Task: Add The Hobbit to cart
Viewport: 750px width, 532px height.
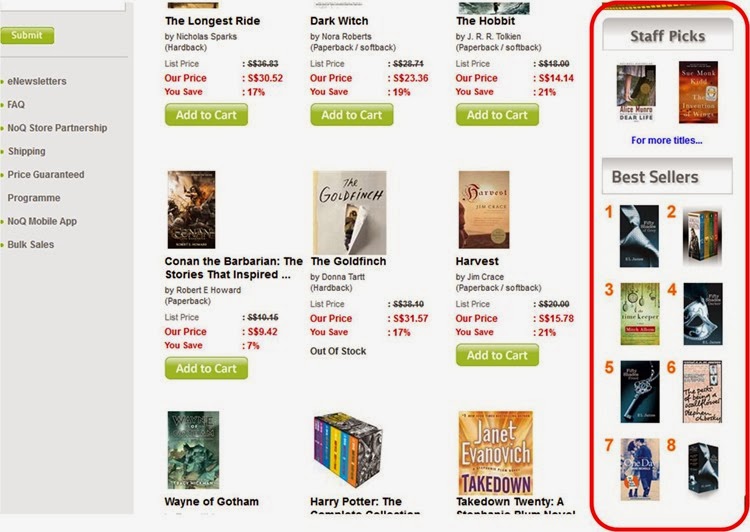Action: click(x=497, y=115)
